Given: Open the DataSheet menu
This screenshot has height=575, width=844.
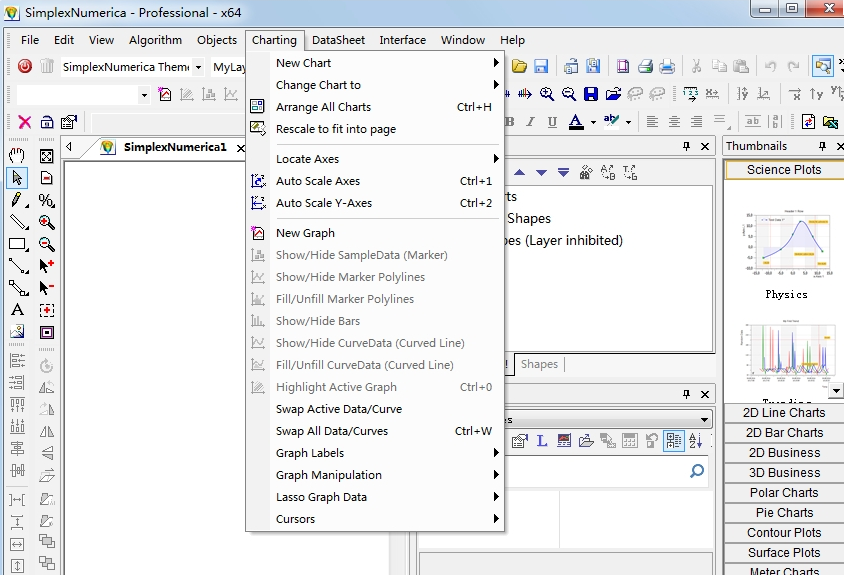Looking at the screenshot, I should (338, 40).
